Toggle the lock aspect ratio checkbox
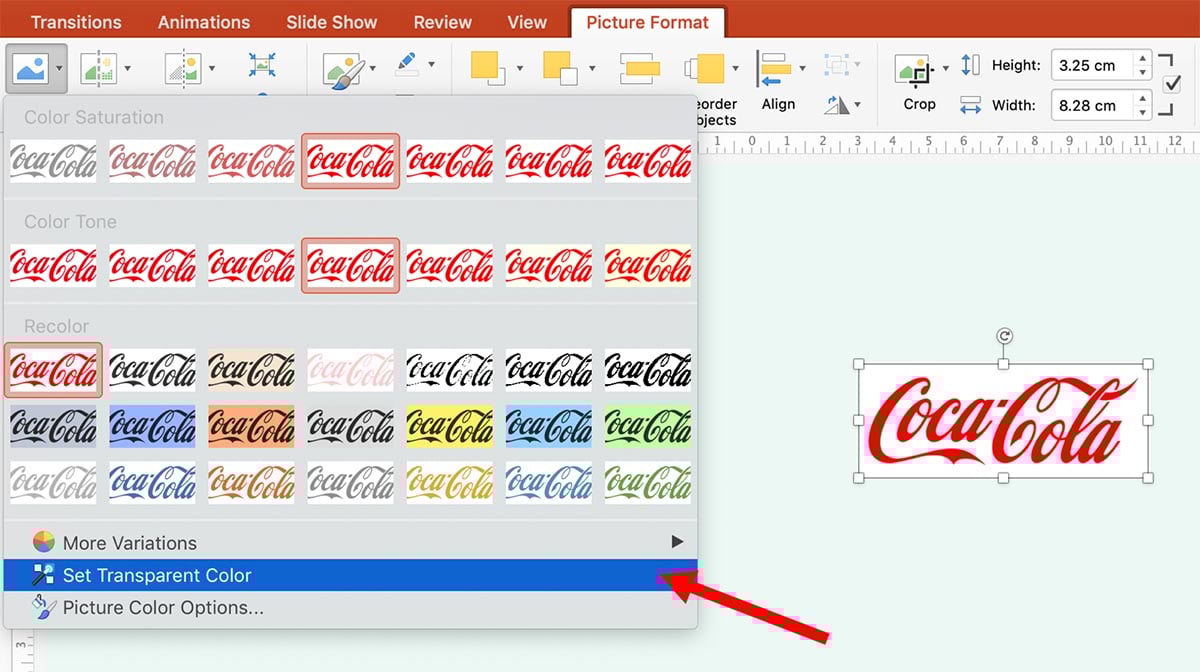The height and width of the screenshot is (672, 1200). tap(1173, 84)
